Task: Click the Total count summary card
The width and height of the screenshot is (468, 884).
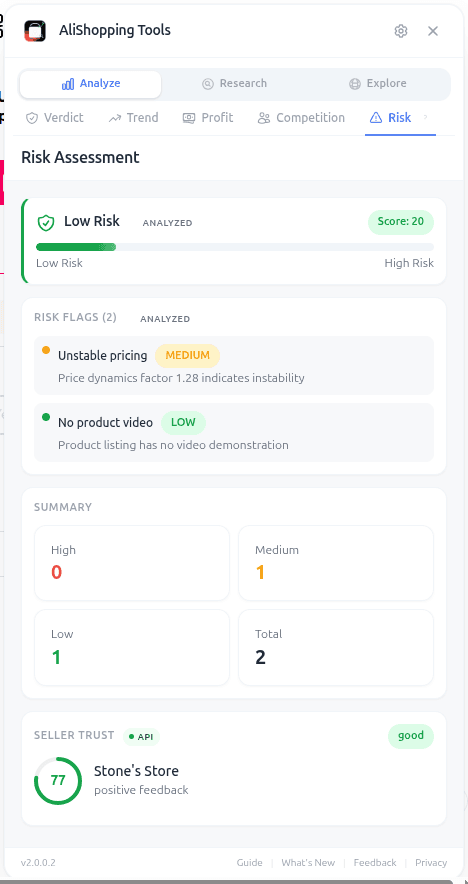Action: point(336,647)
